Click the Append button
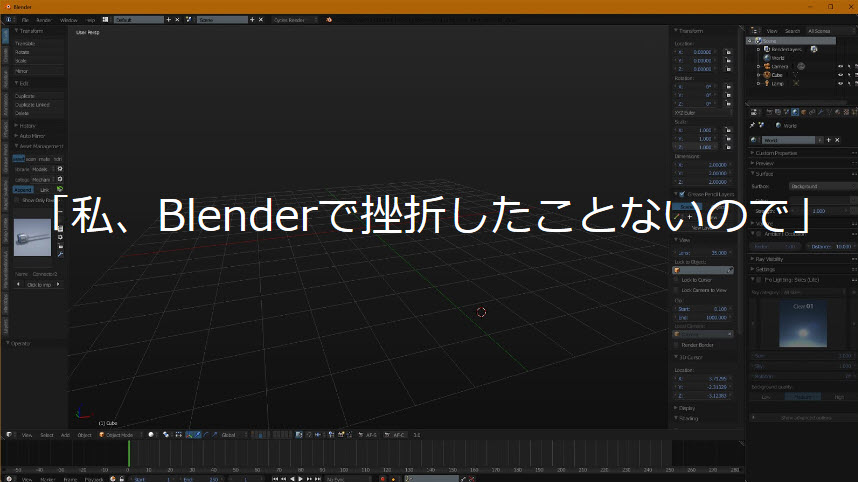 click(23, 190)
